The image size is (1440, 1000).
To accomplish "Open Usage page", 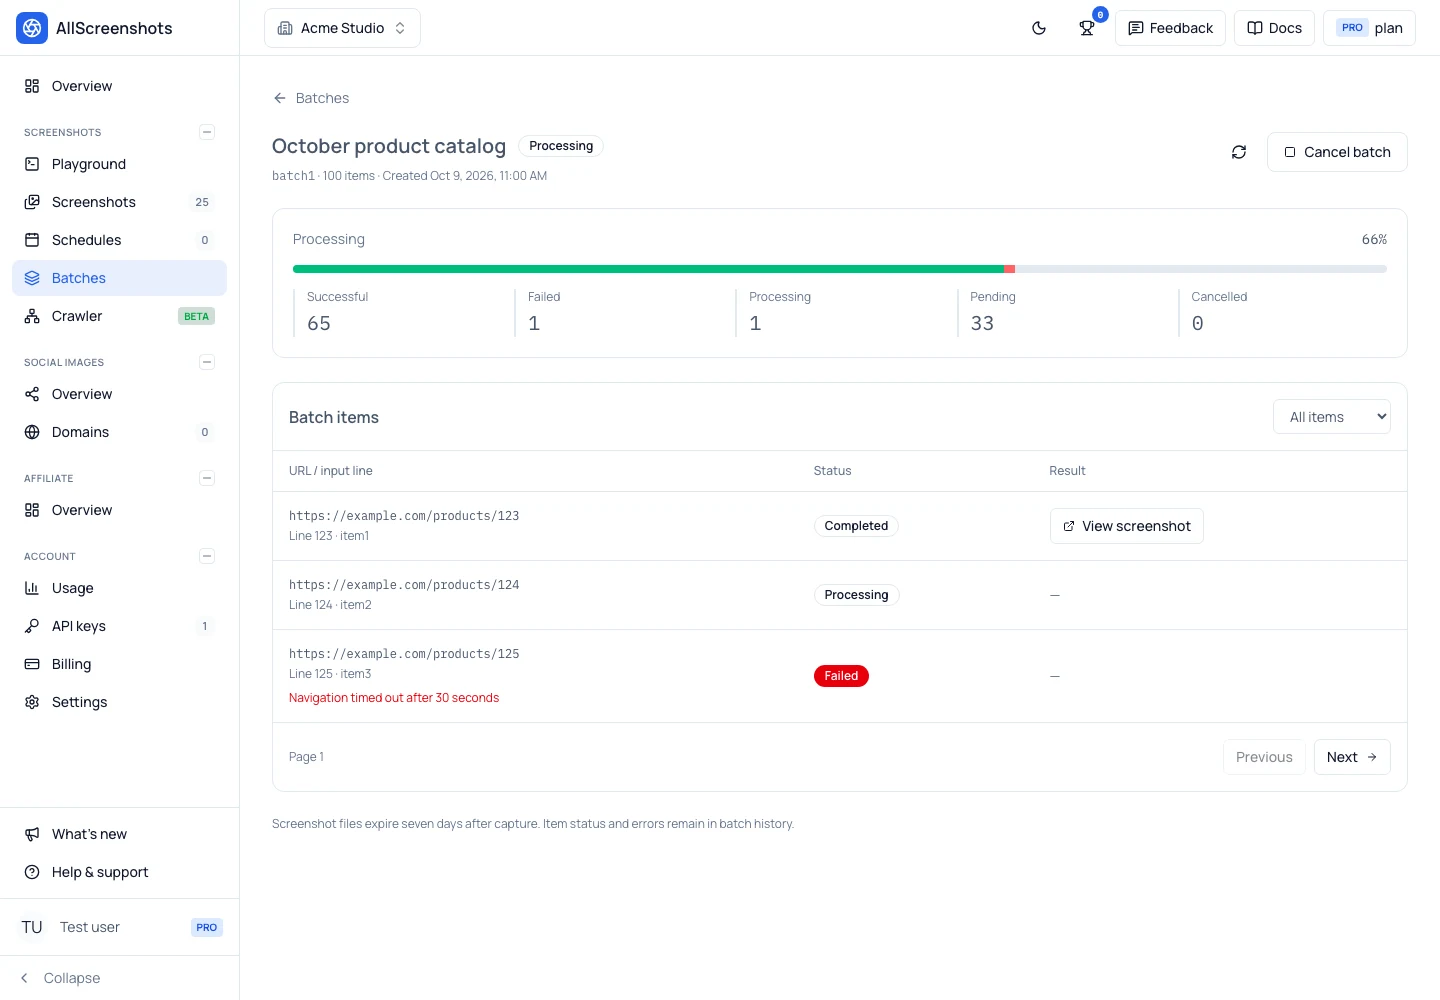I will tap(119, 588).
